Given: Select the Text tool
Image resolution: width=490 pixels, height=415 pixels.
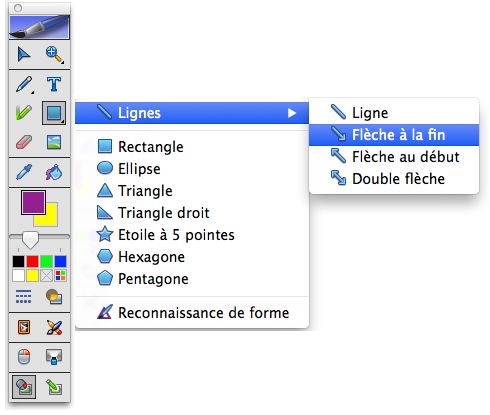Looking at the screenshot, I should click(54, 84).
